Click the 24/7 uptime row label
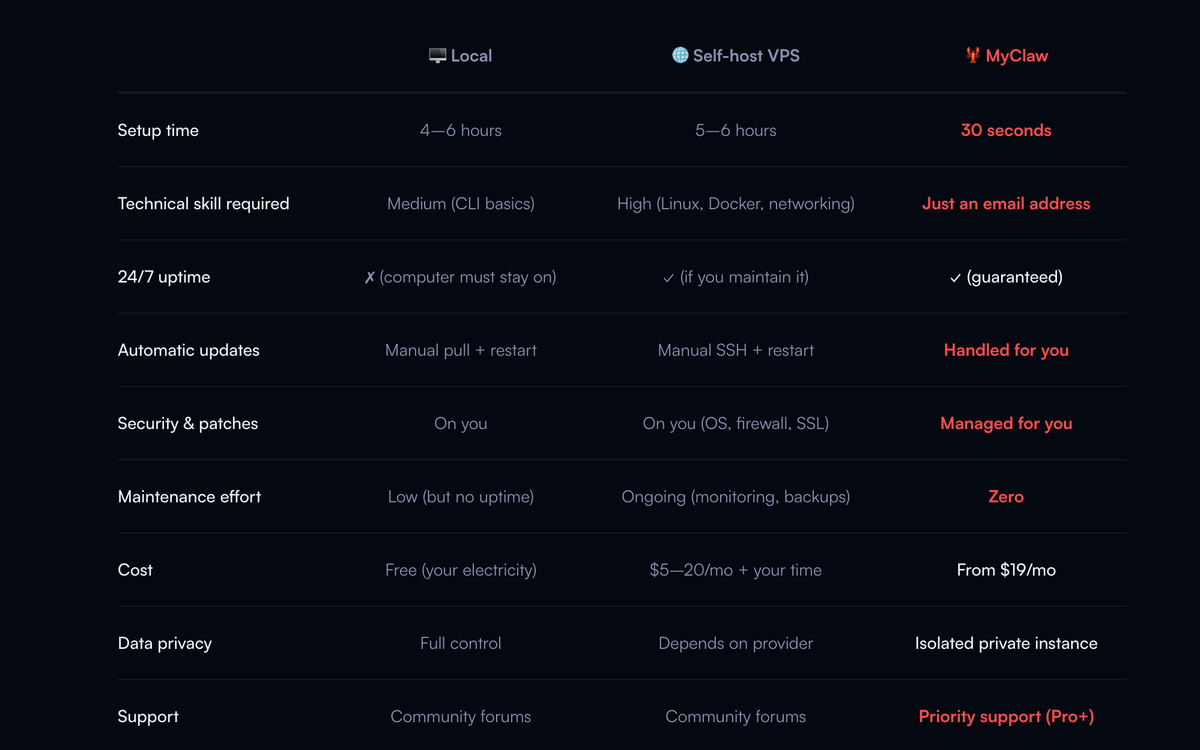Image resolution: width=1200 pixels, height=750 pixels. (x=164, y=277)
